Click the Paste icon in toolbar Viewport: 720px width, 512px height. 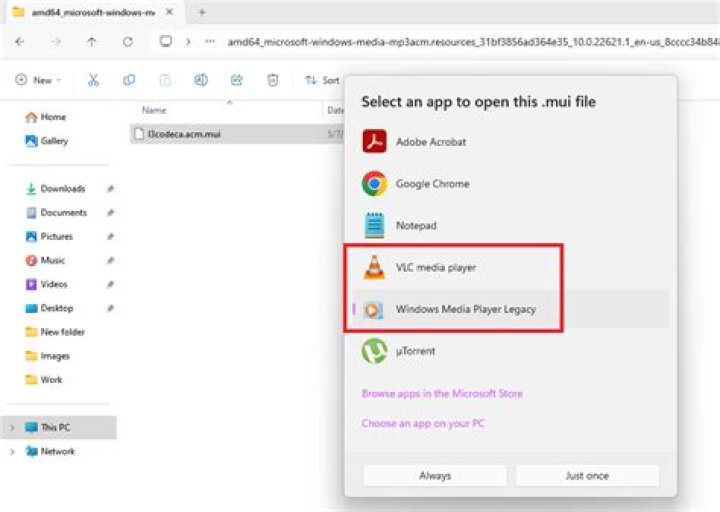point(165,80)
